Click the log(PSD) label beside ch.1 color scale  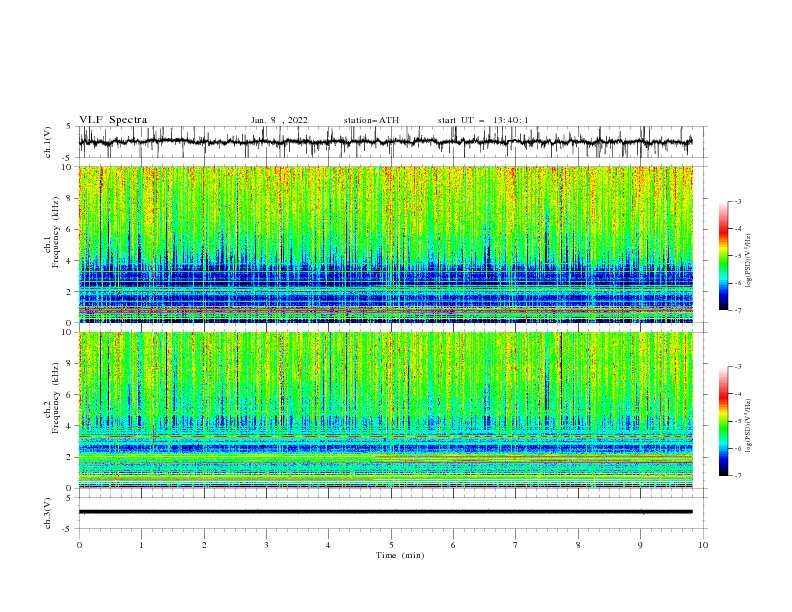[748, 261]
